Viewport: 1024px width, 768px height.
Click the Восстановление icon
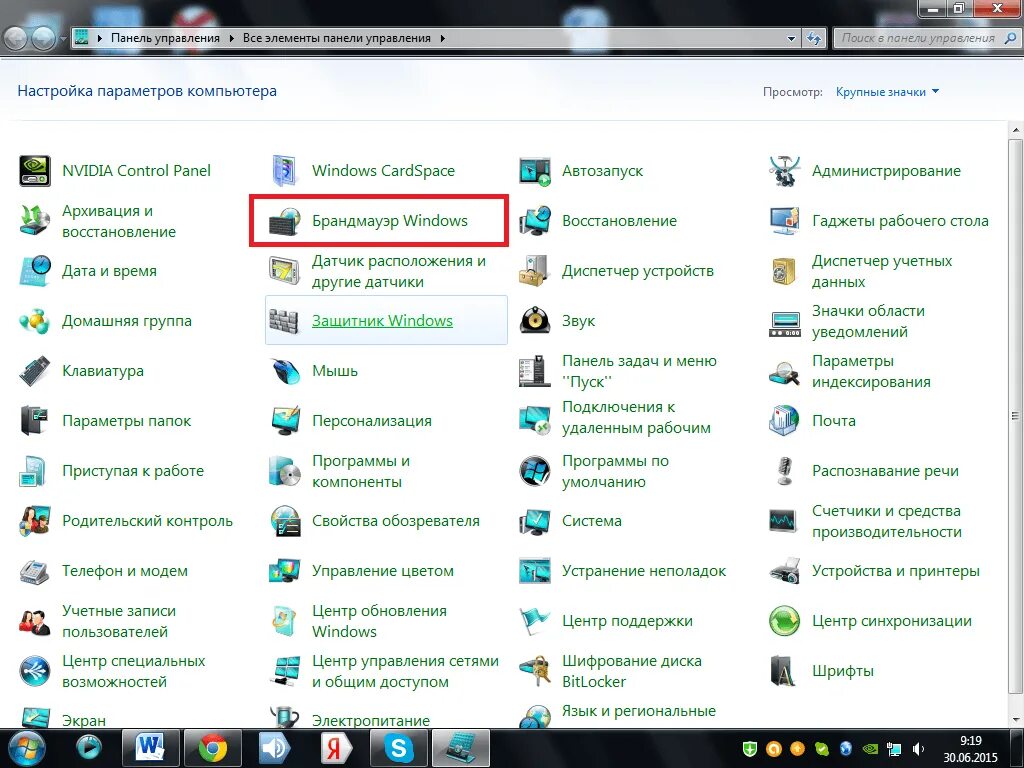535,221
